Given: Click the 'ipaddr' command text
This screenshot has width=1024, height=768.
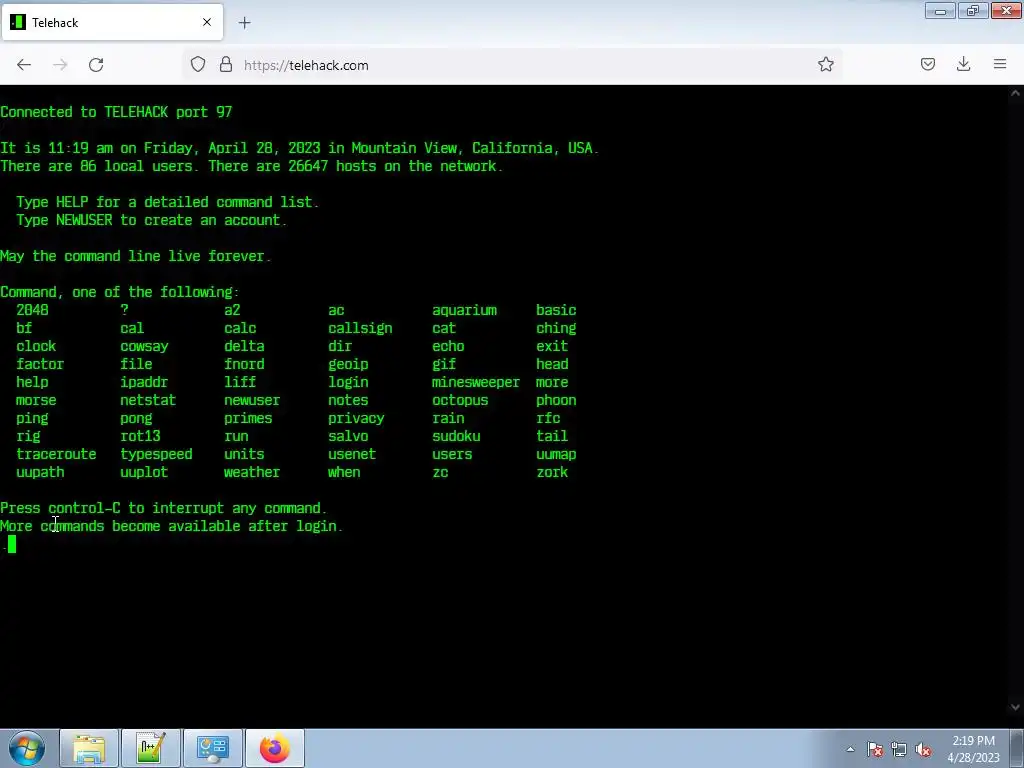Looking at the screenshot, I should coord(144,382).
